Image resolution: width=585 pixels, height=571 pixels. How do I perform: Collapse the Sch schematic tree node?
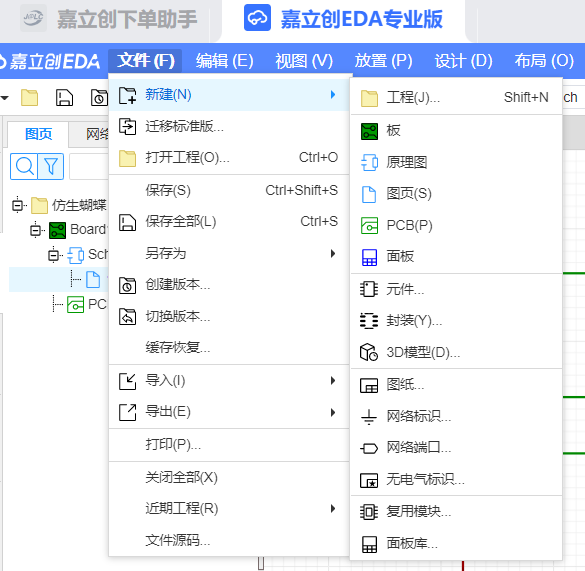click(x=53, y=255)
